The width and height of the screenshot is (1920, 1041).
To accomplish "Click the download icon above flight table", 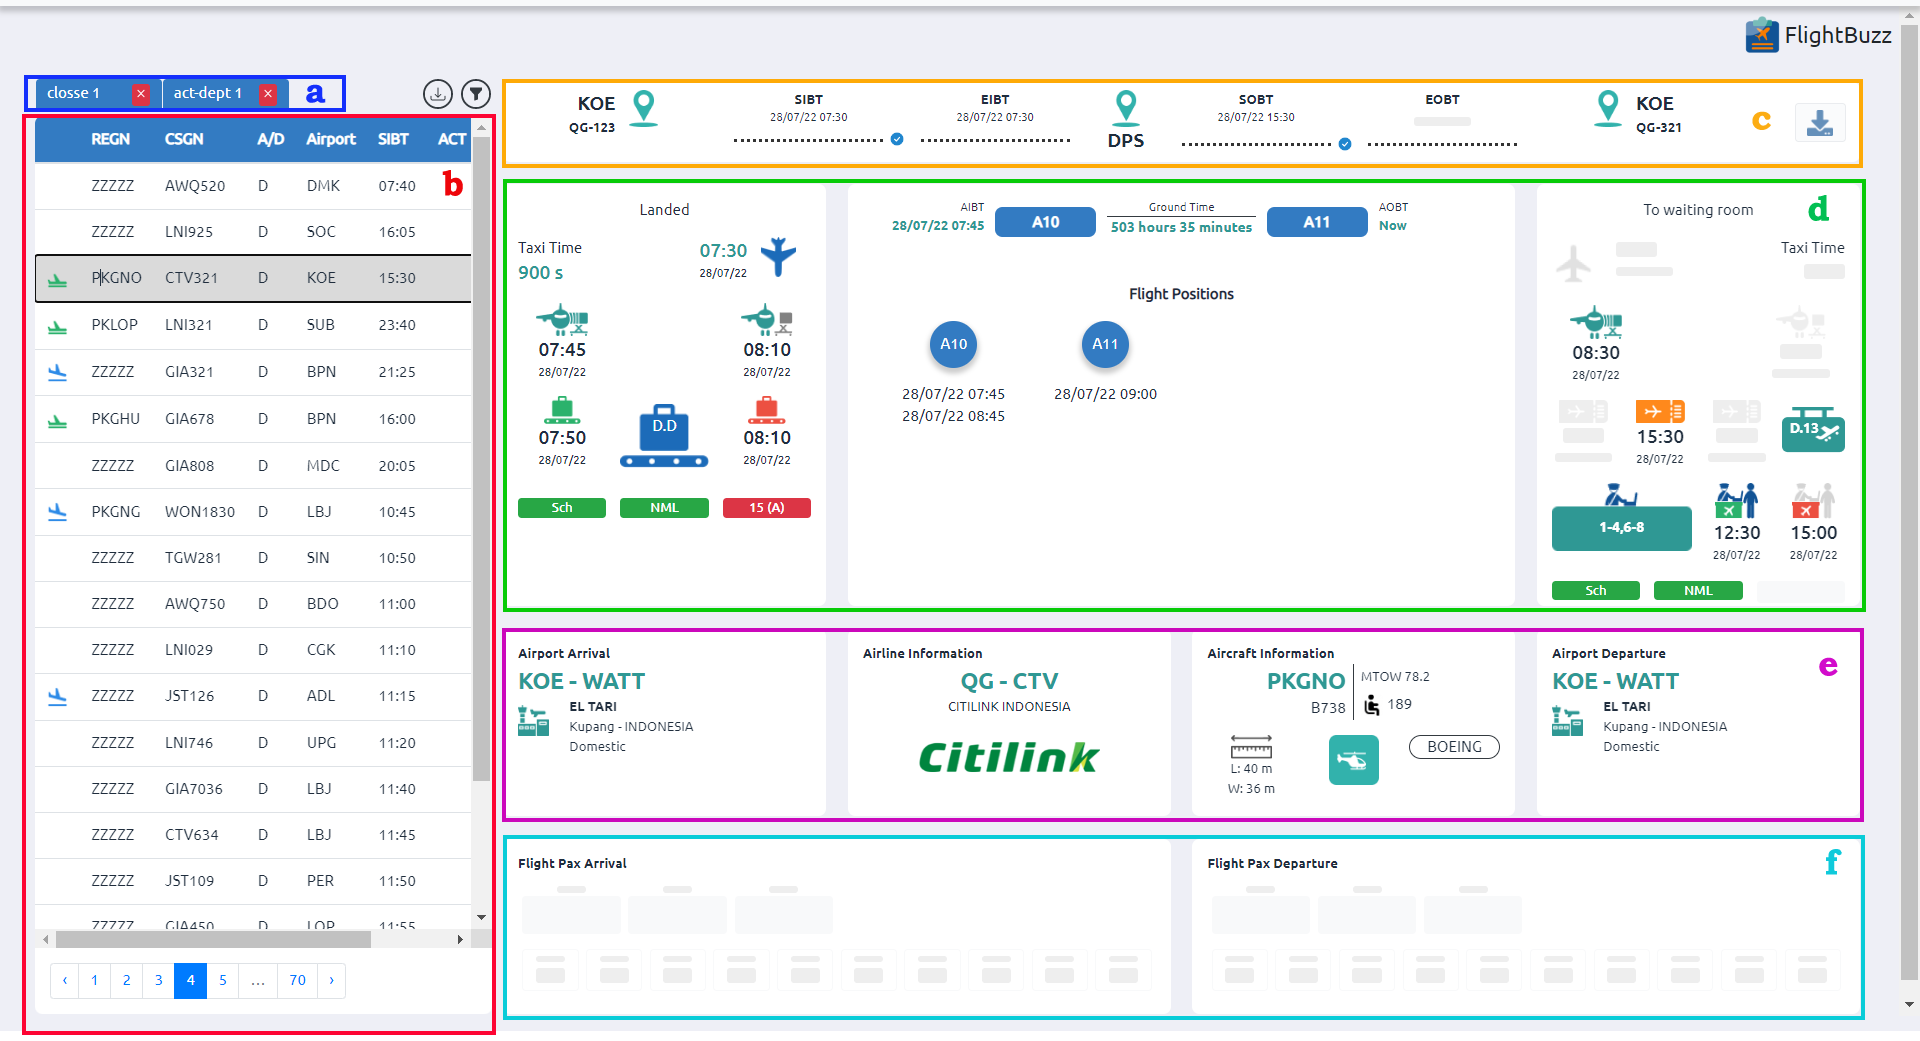I will [437, 94].
